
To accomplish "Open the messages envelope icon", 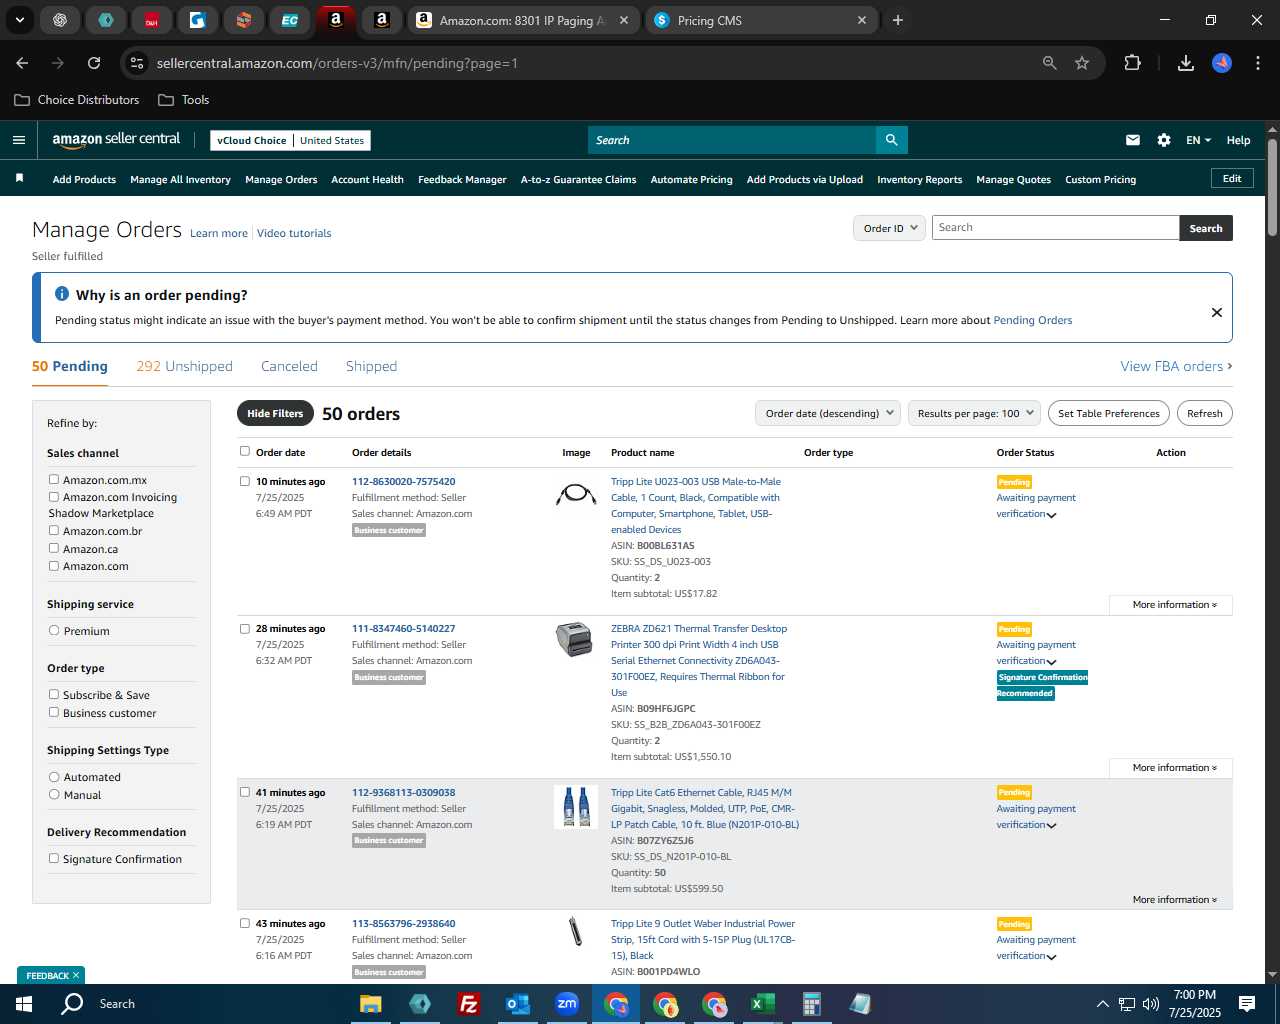I will coord(1133,140).
